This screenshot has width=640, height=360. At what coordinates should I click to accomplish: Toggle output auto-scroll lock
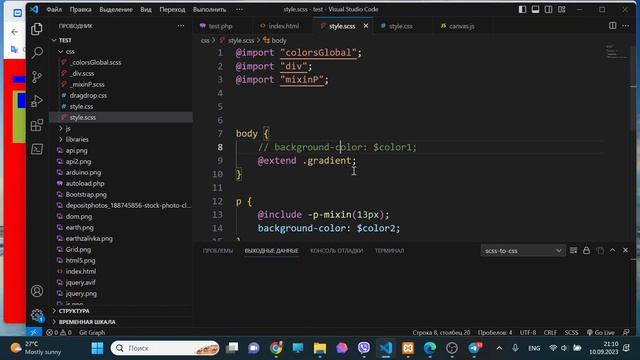[x=587, y=250]
